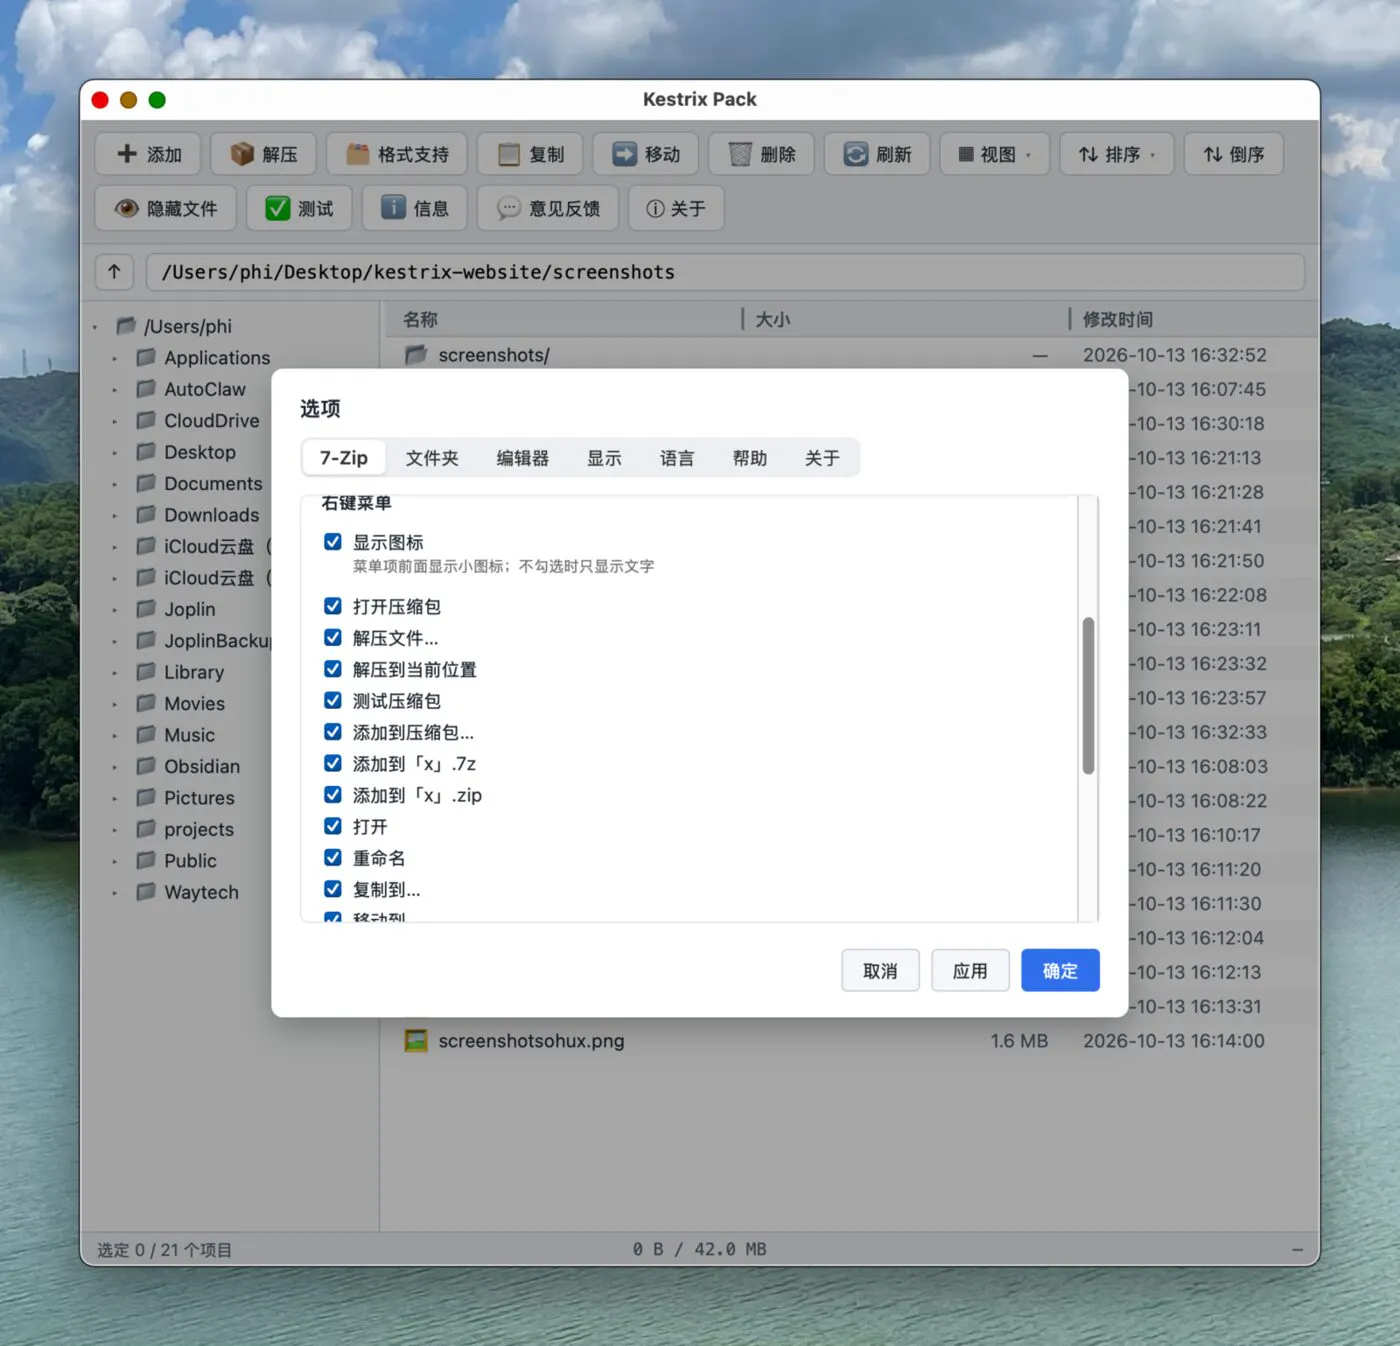Click the 添加 (Add) toolbar icon
1400x1346 pixels.
127,154
